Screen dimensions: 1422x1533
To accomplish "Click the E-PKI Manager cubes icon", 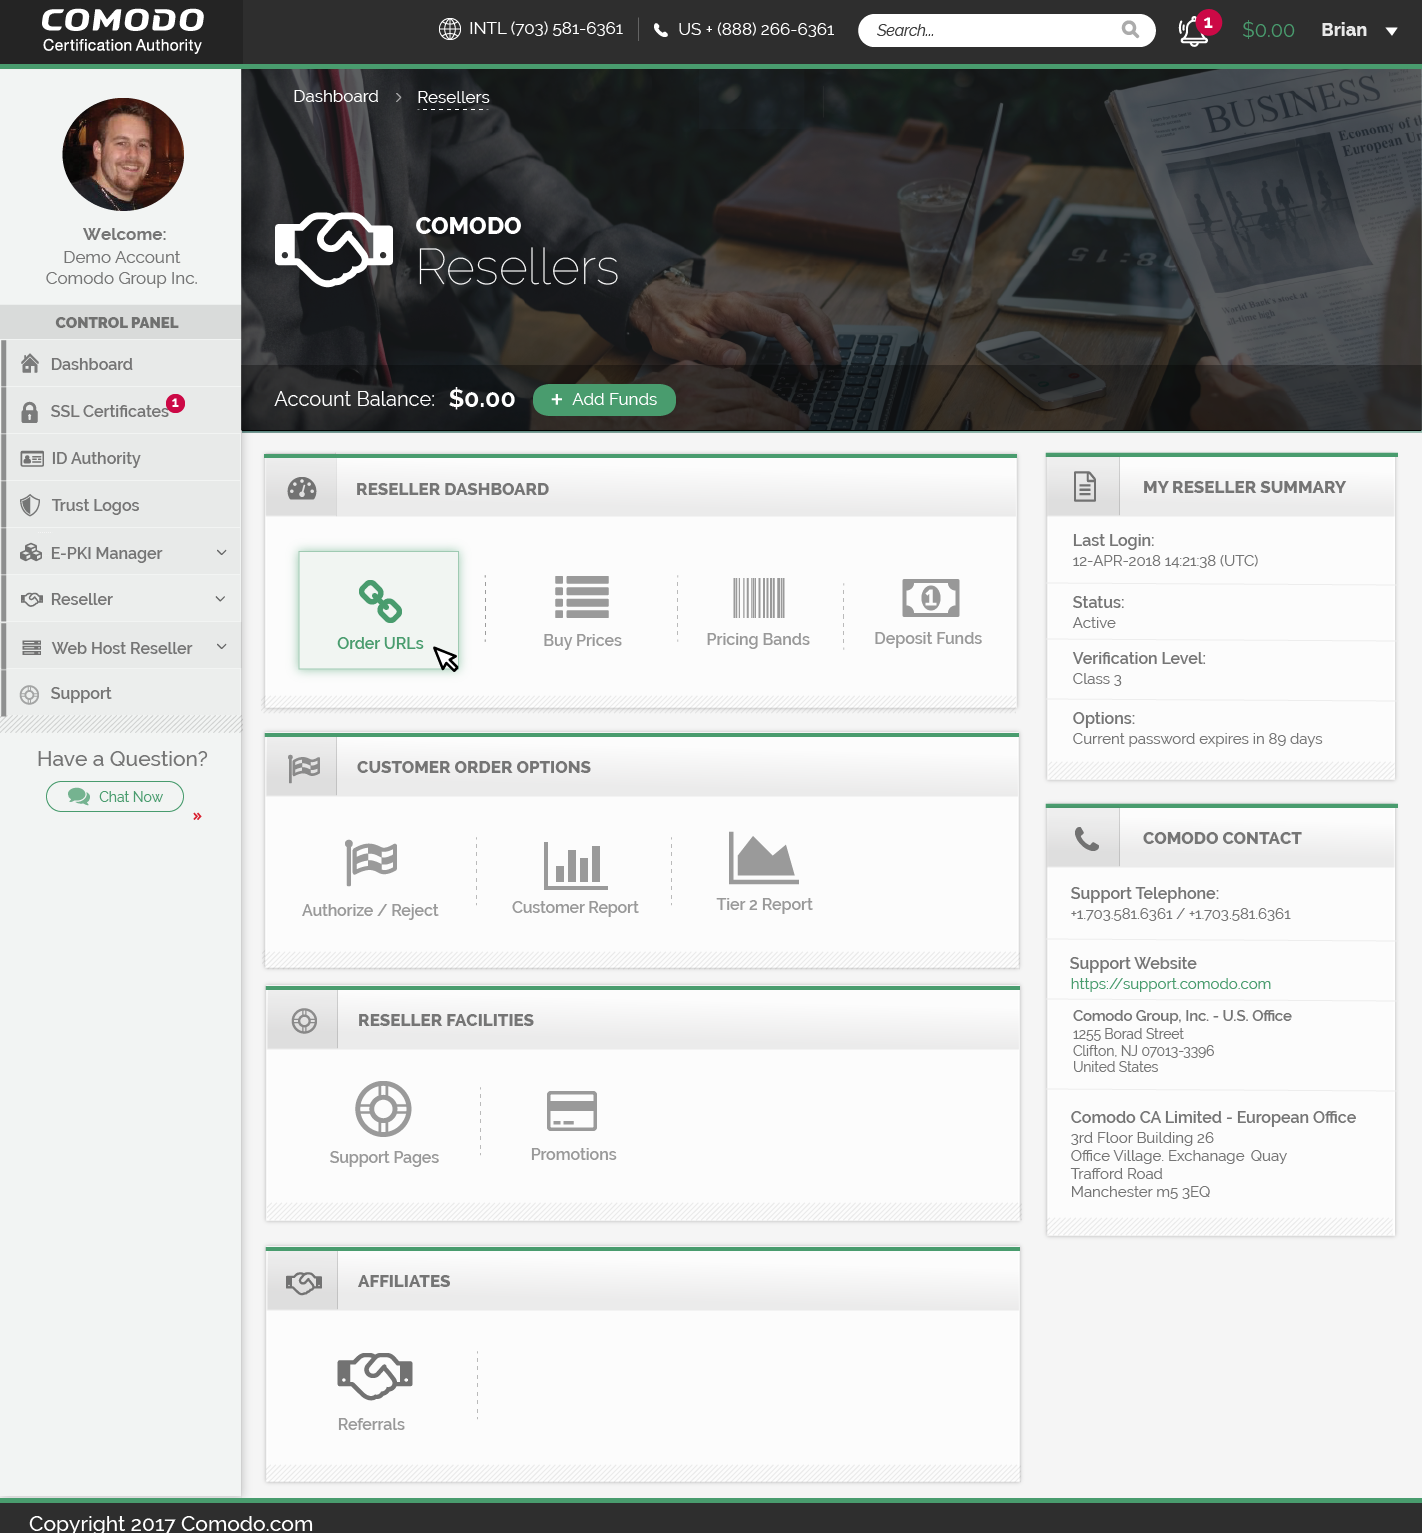I will [x=31, y=552].
